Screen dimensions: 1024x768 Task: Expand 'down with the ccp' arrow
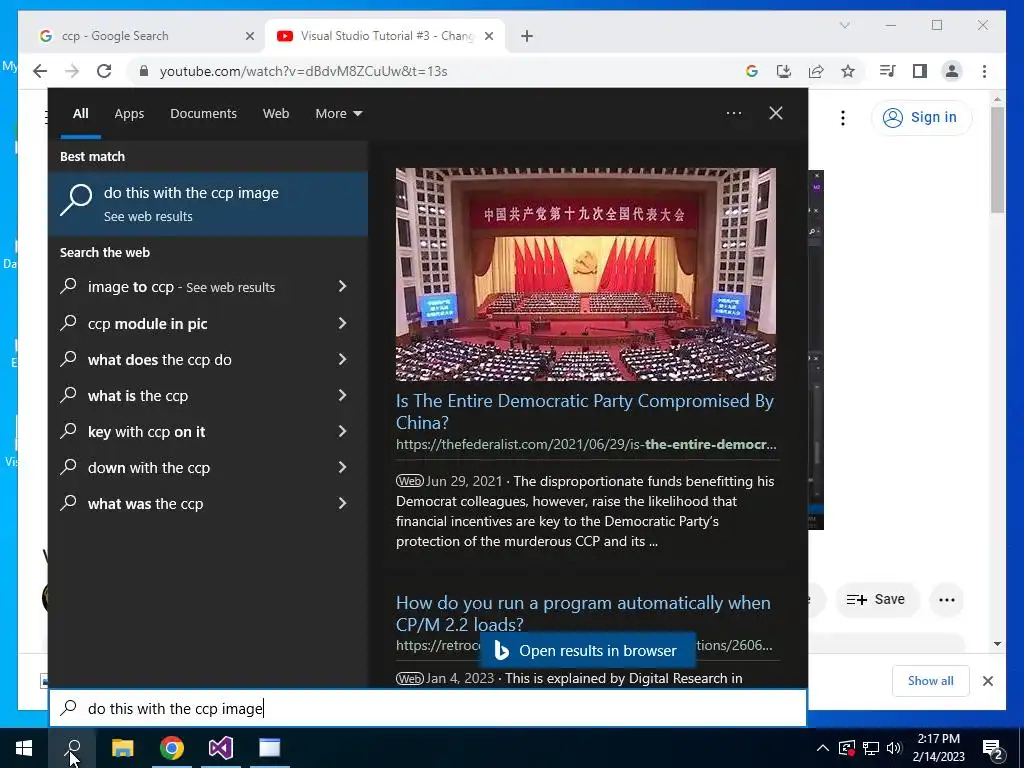point(342,467)
